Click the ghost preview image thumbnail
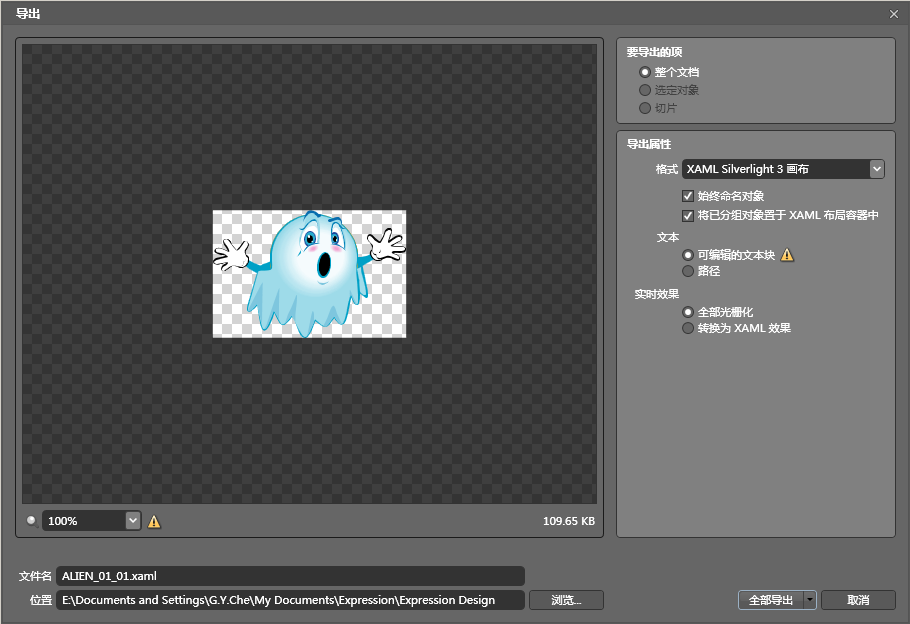910x624 pixels. click(x=309, y=273)
